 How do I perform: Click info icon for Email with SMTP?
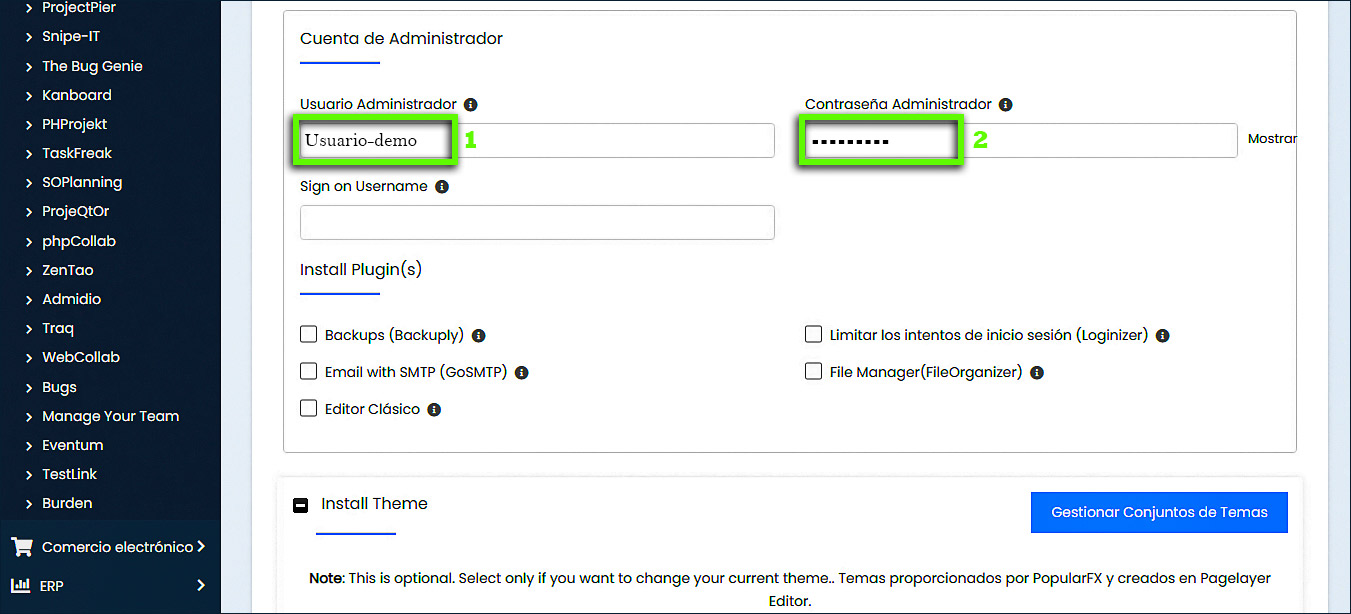coord(521,373)
